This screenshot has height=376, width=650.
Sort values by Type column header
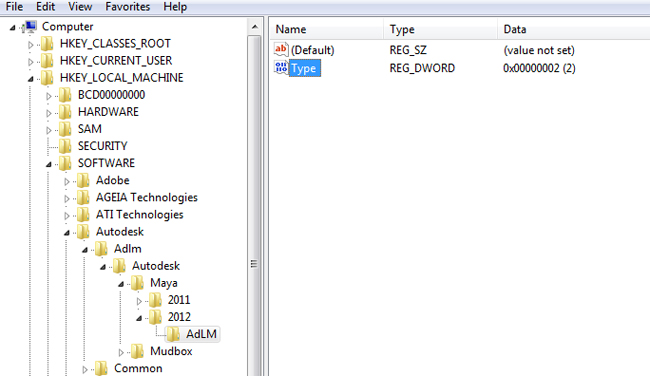[440, 29]
